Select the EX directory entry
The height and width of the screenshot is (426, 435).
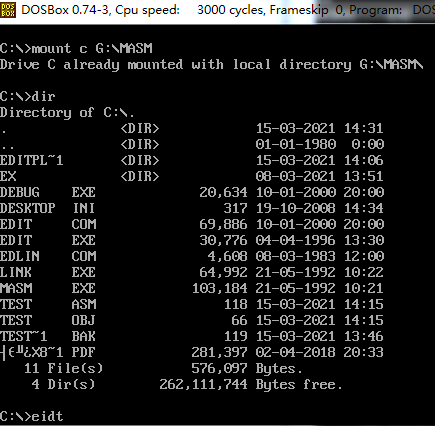[192, 176]
